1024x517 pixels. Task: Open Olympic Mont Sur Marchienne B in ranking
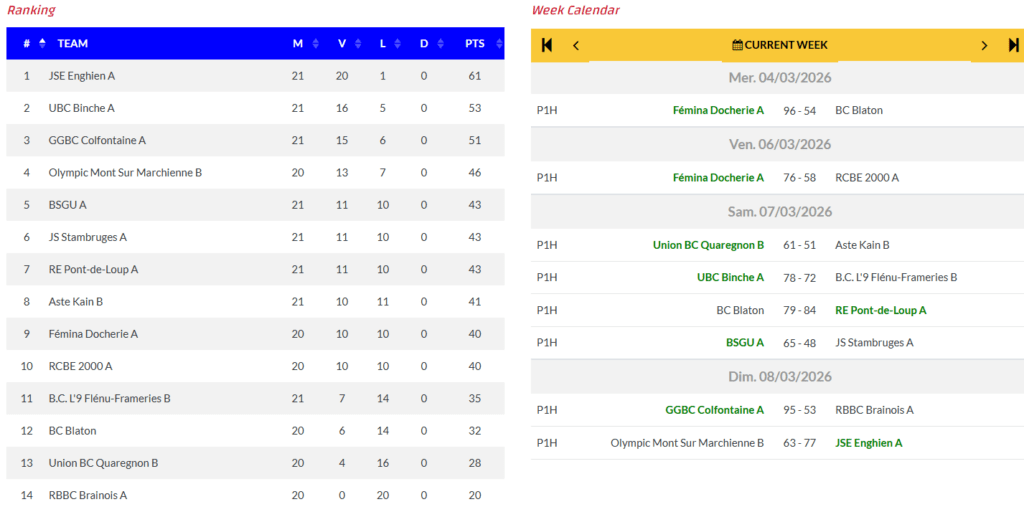[x=125, y=173]
